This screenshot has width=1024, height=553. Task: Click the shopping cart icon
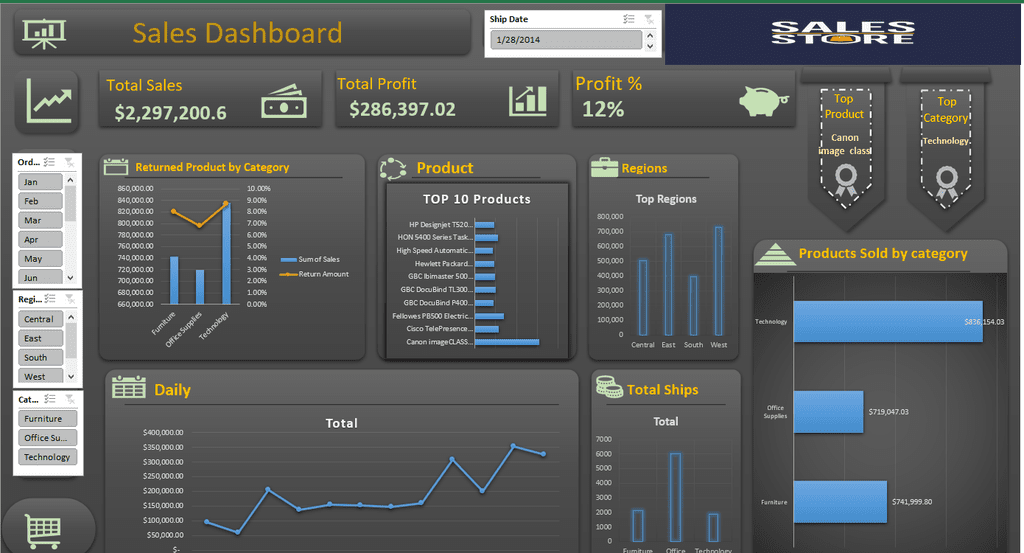click(x=44, y=531)
